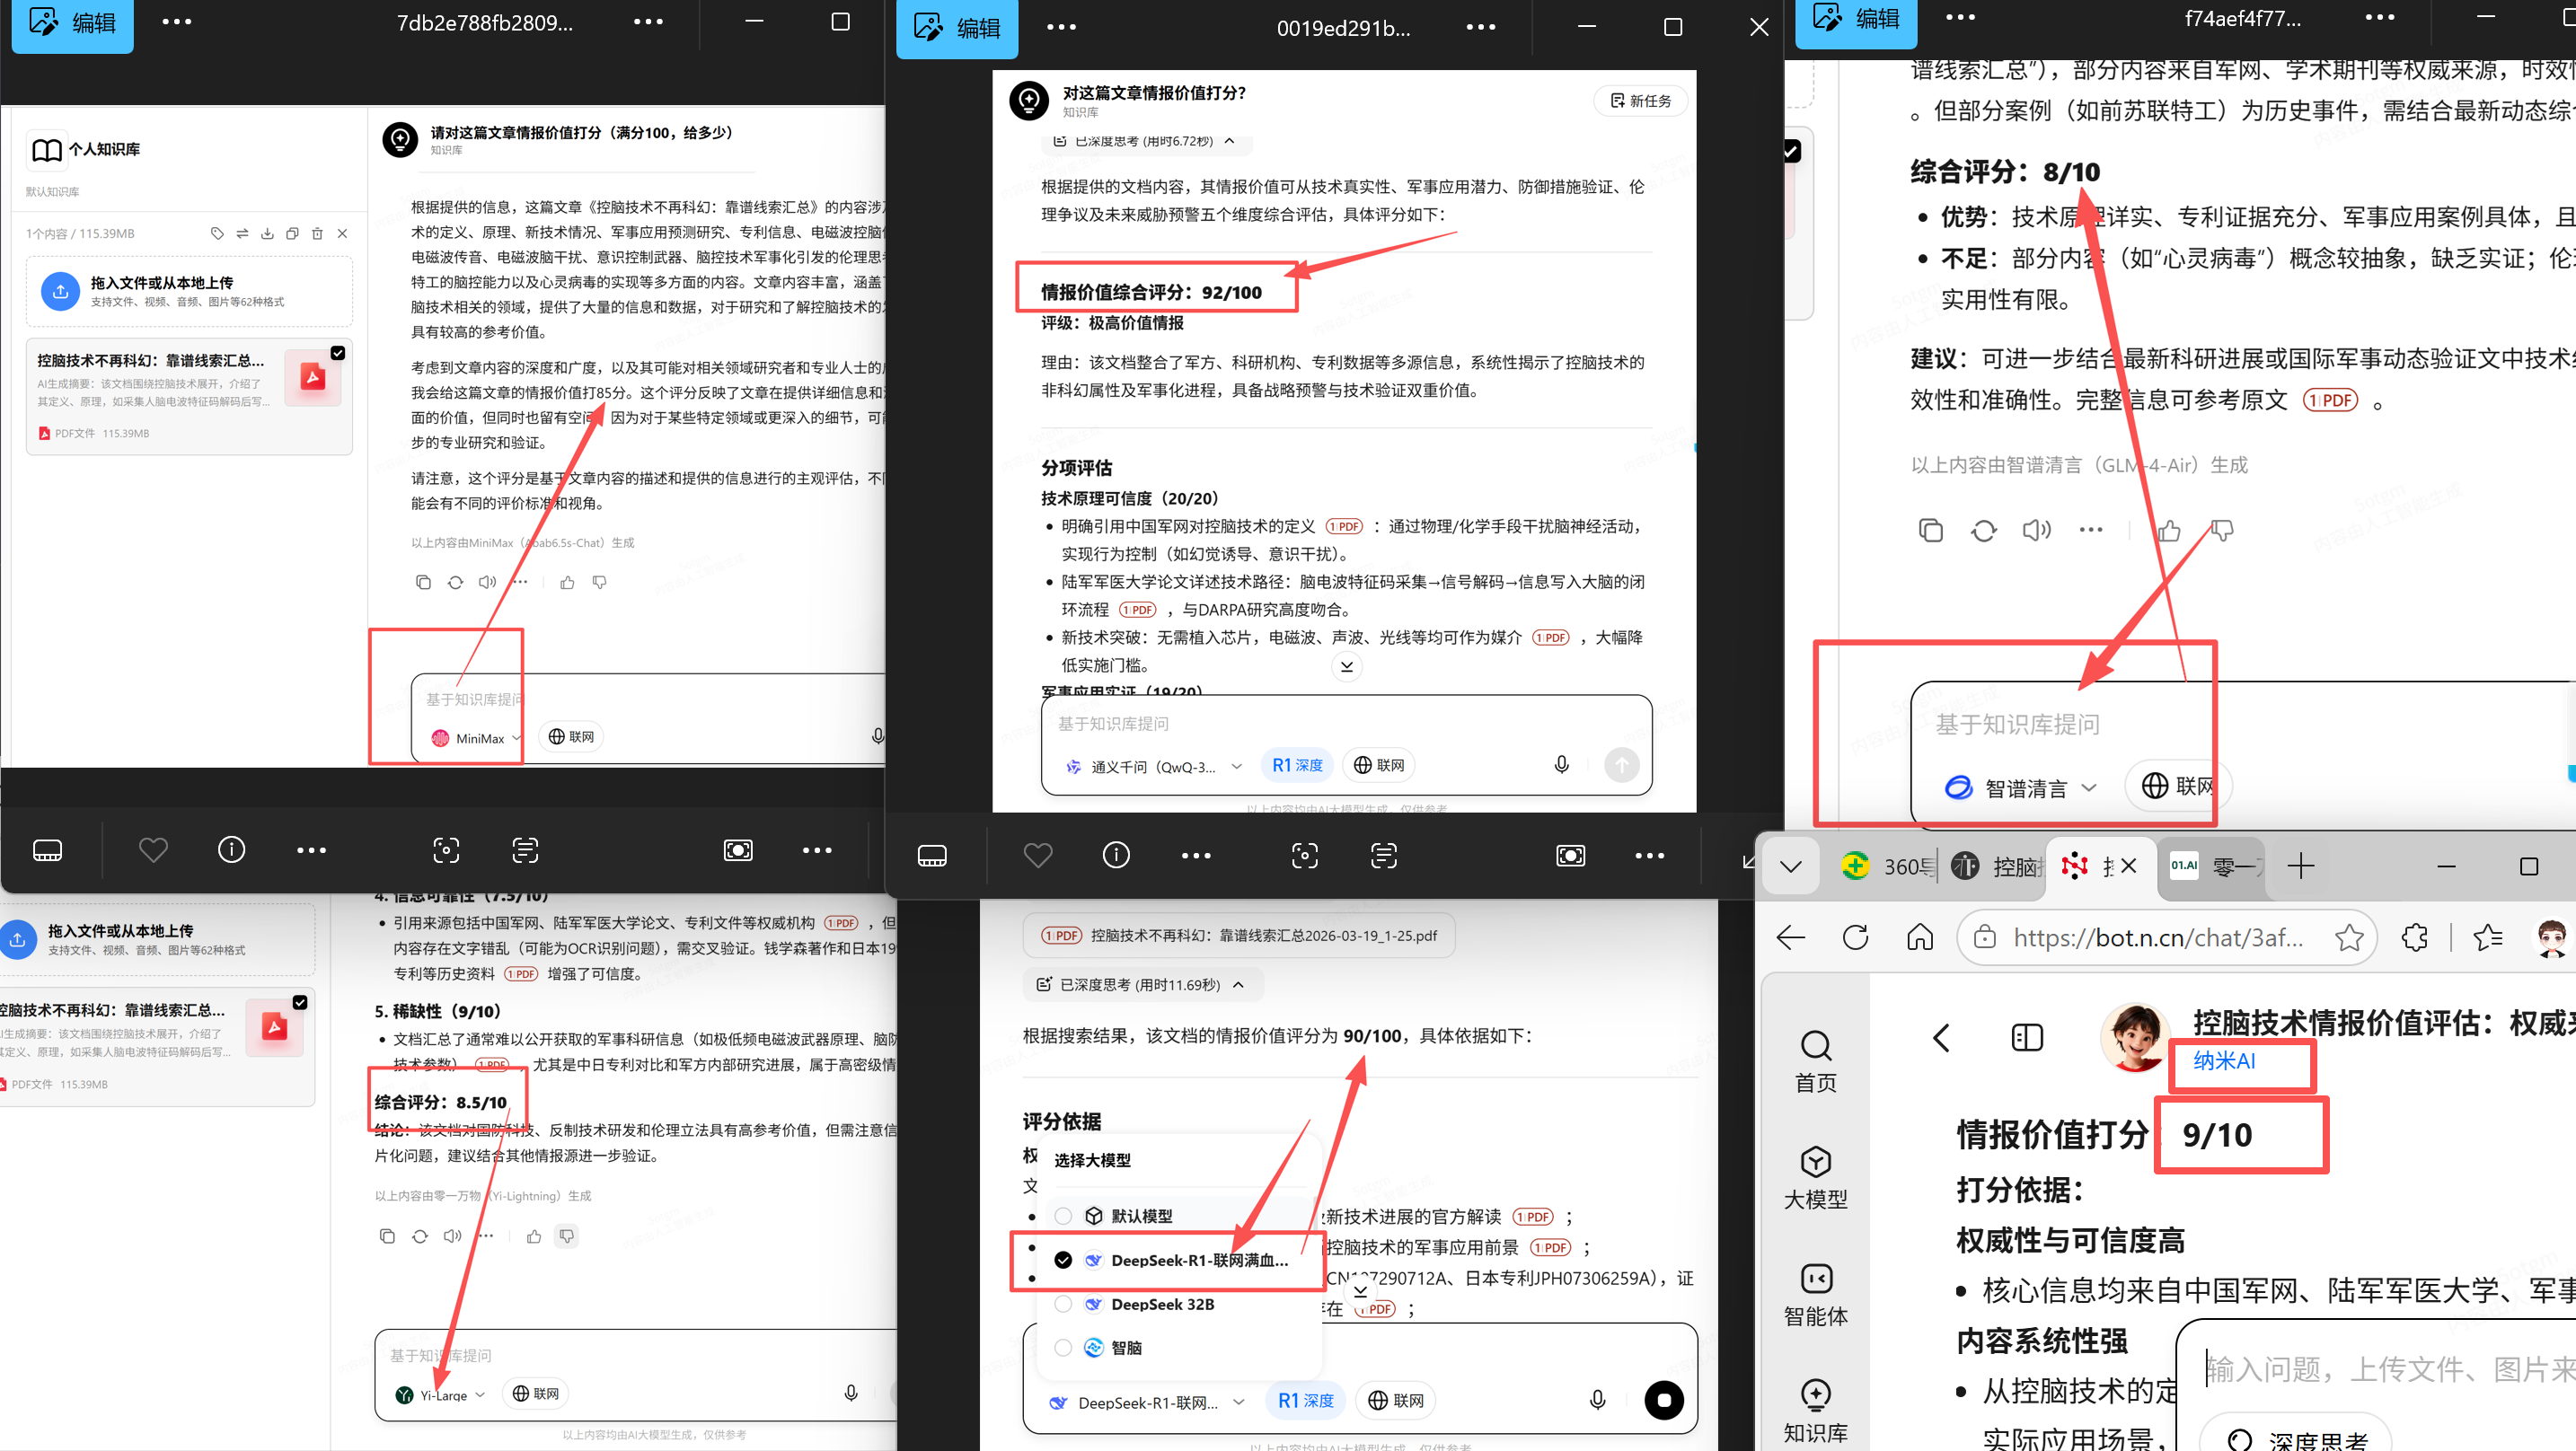Screen dimensions: 2576x1451
Task: Select the scan capture icon near the toolbar
Action: 446,849
